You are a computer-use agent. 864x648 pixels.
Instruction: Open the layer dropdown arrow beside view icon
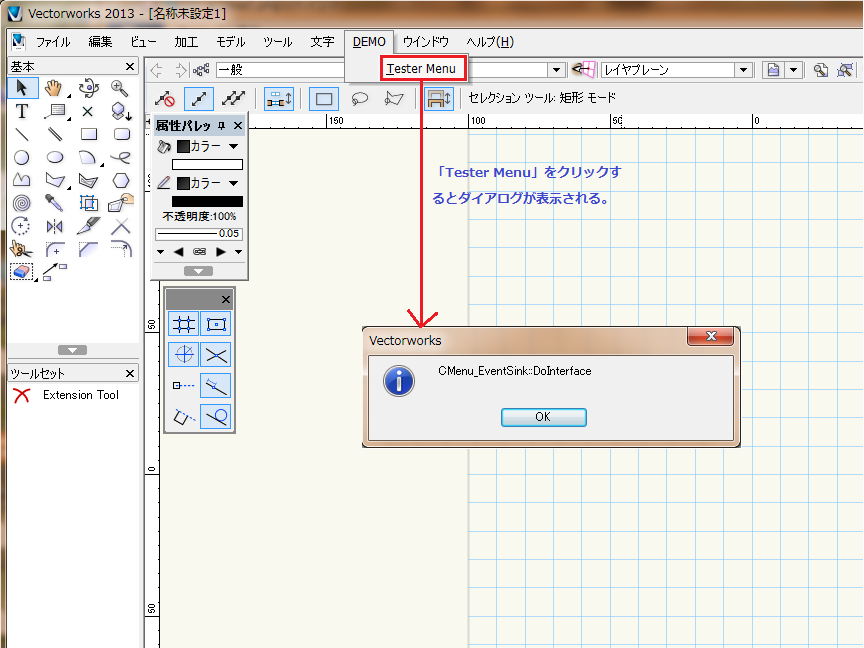click(793, 70)
